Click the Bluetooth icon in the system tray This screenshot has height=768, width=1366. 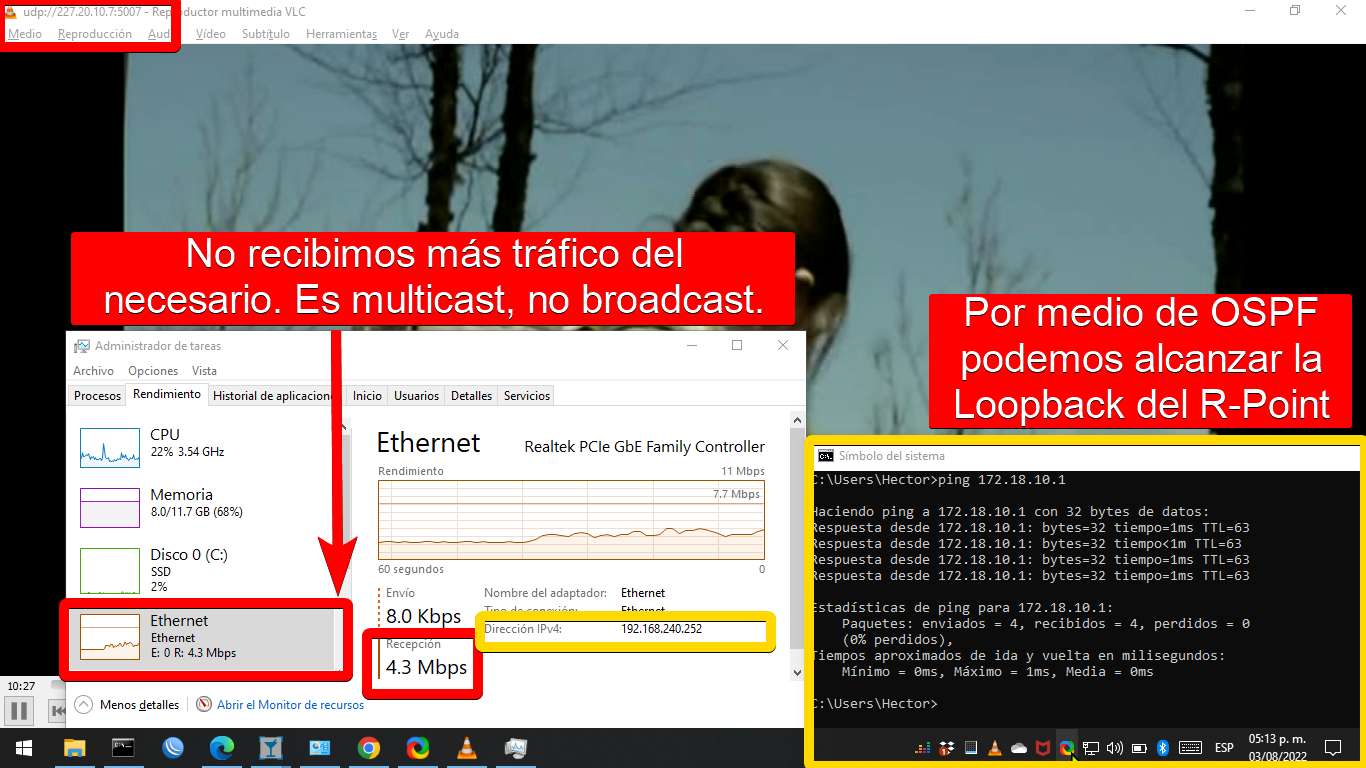tap(1163, 748)
